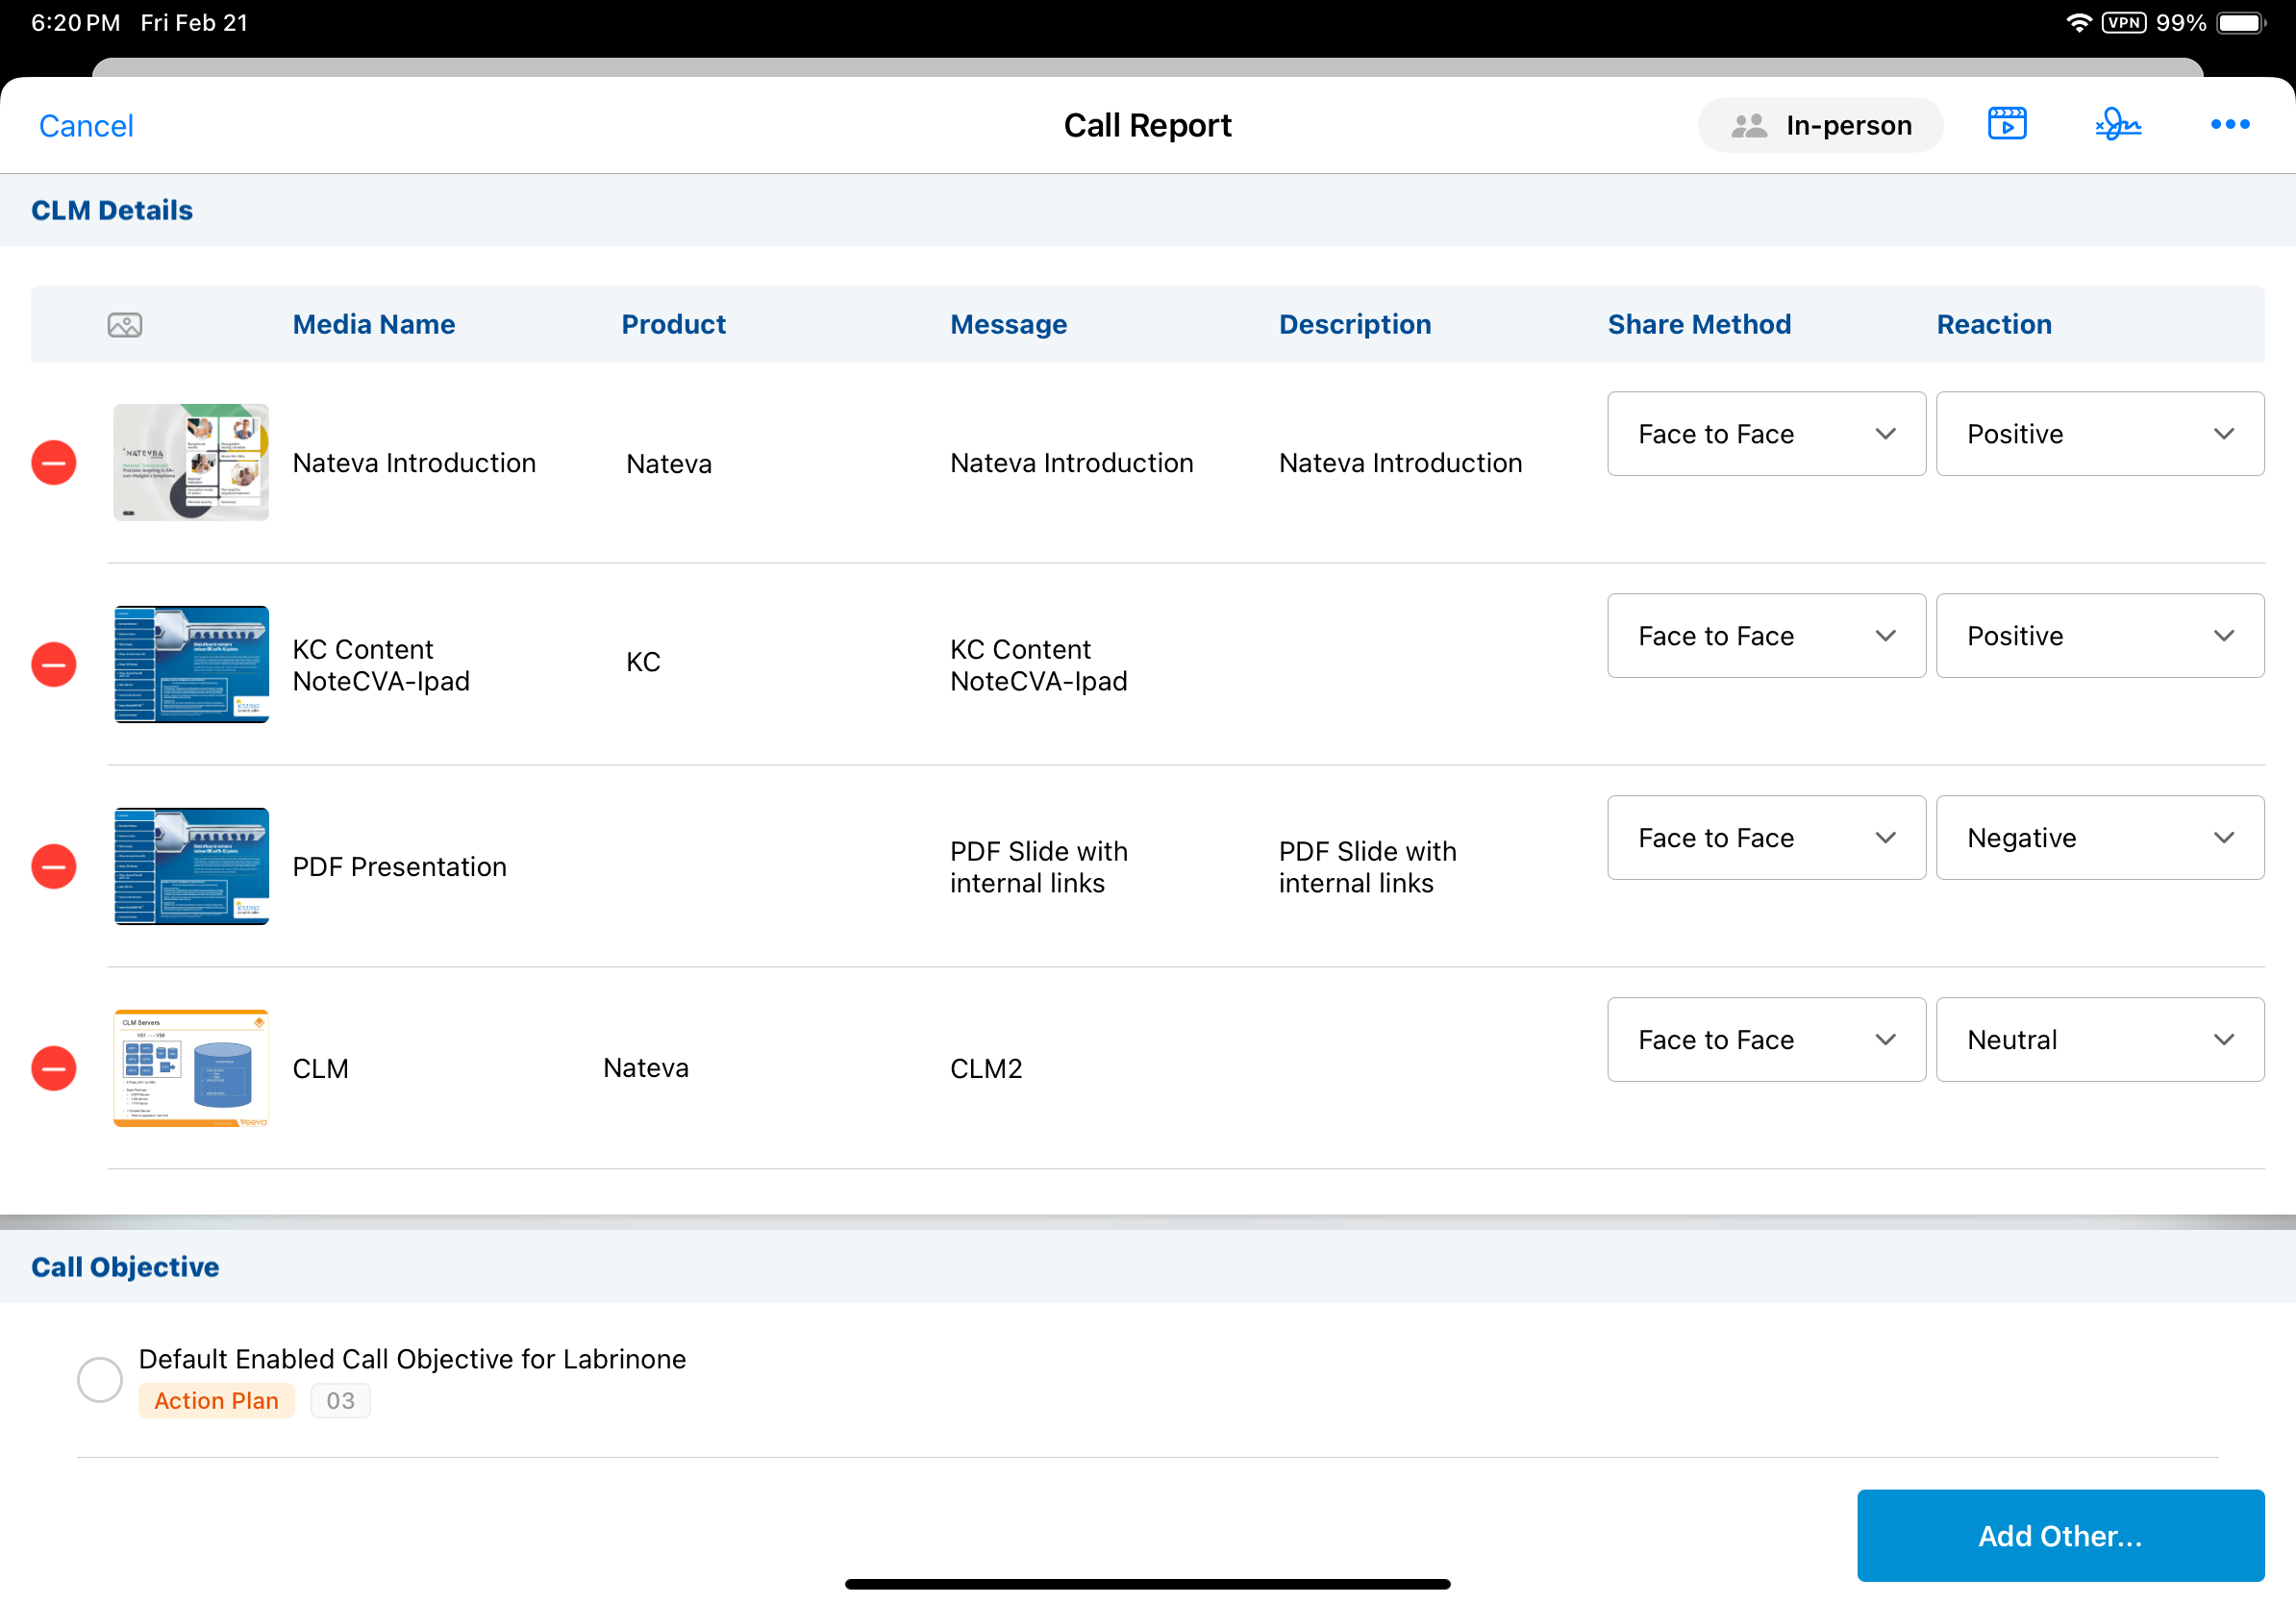Open Reaction dropdown for Nateva Introduction
The image size is (2296, 1604).
pos(2099,434)
